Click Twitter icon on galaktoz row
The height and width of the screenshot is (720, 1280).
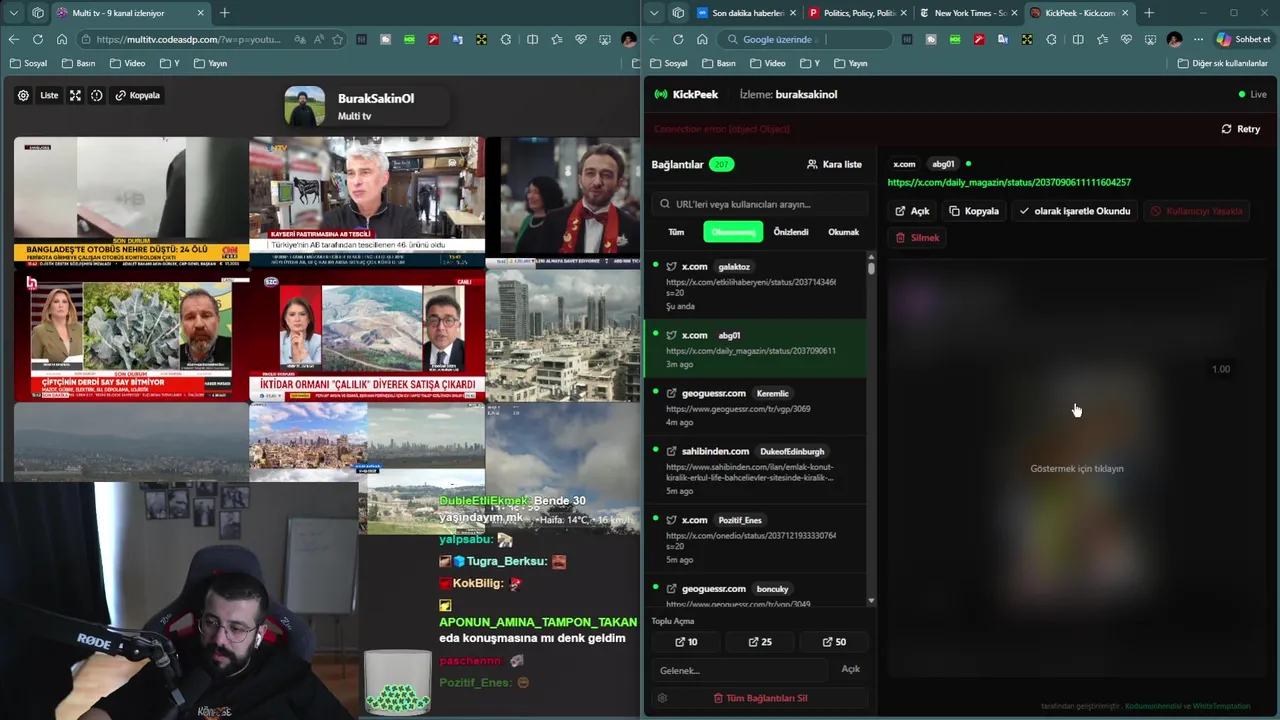point(671,267)
